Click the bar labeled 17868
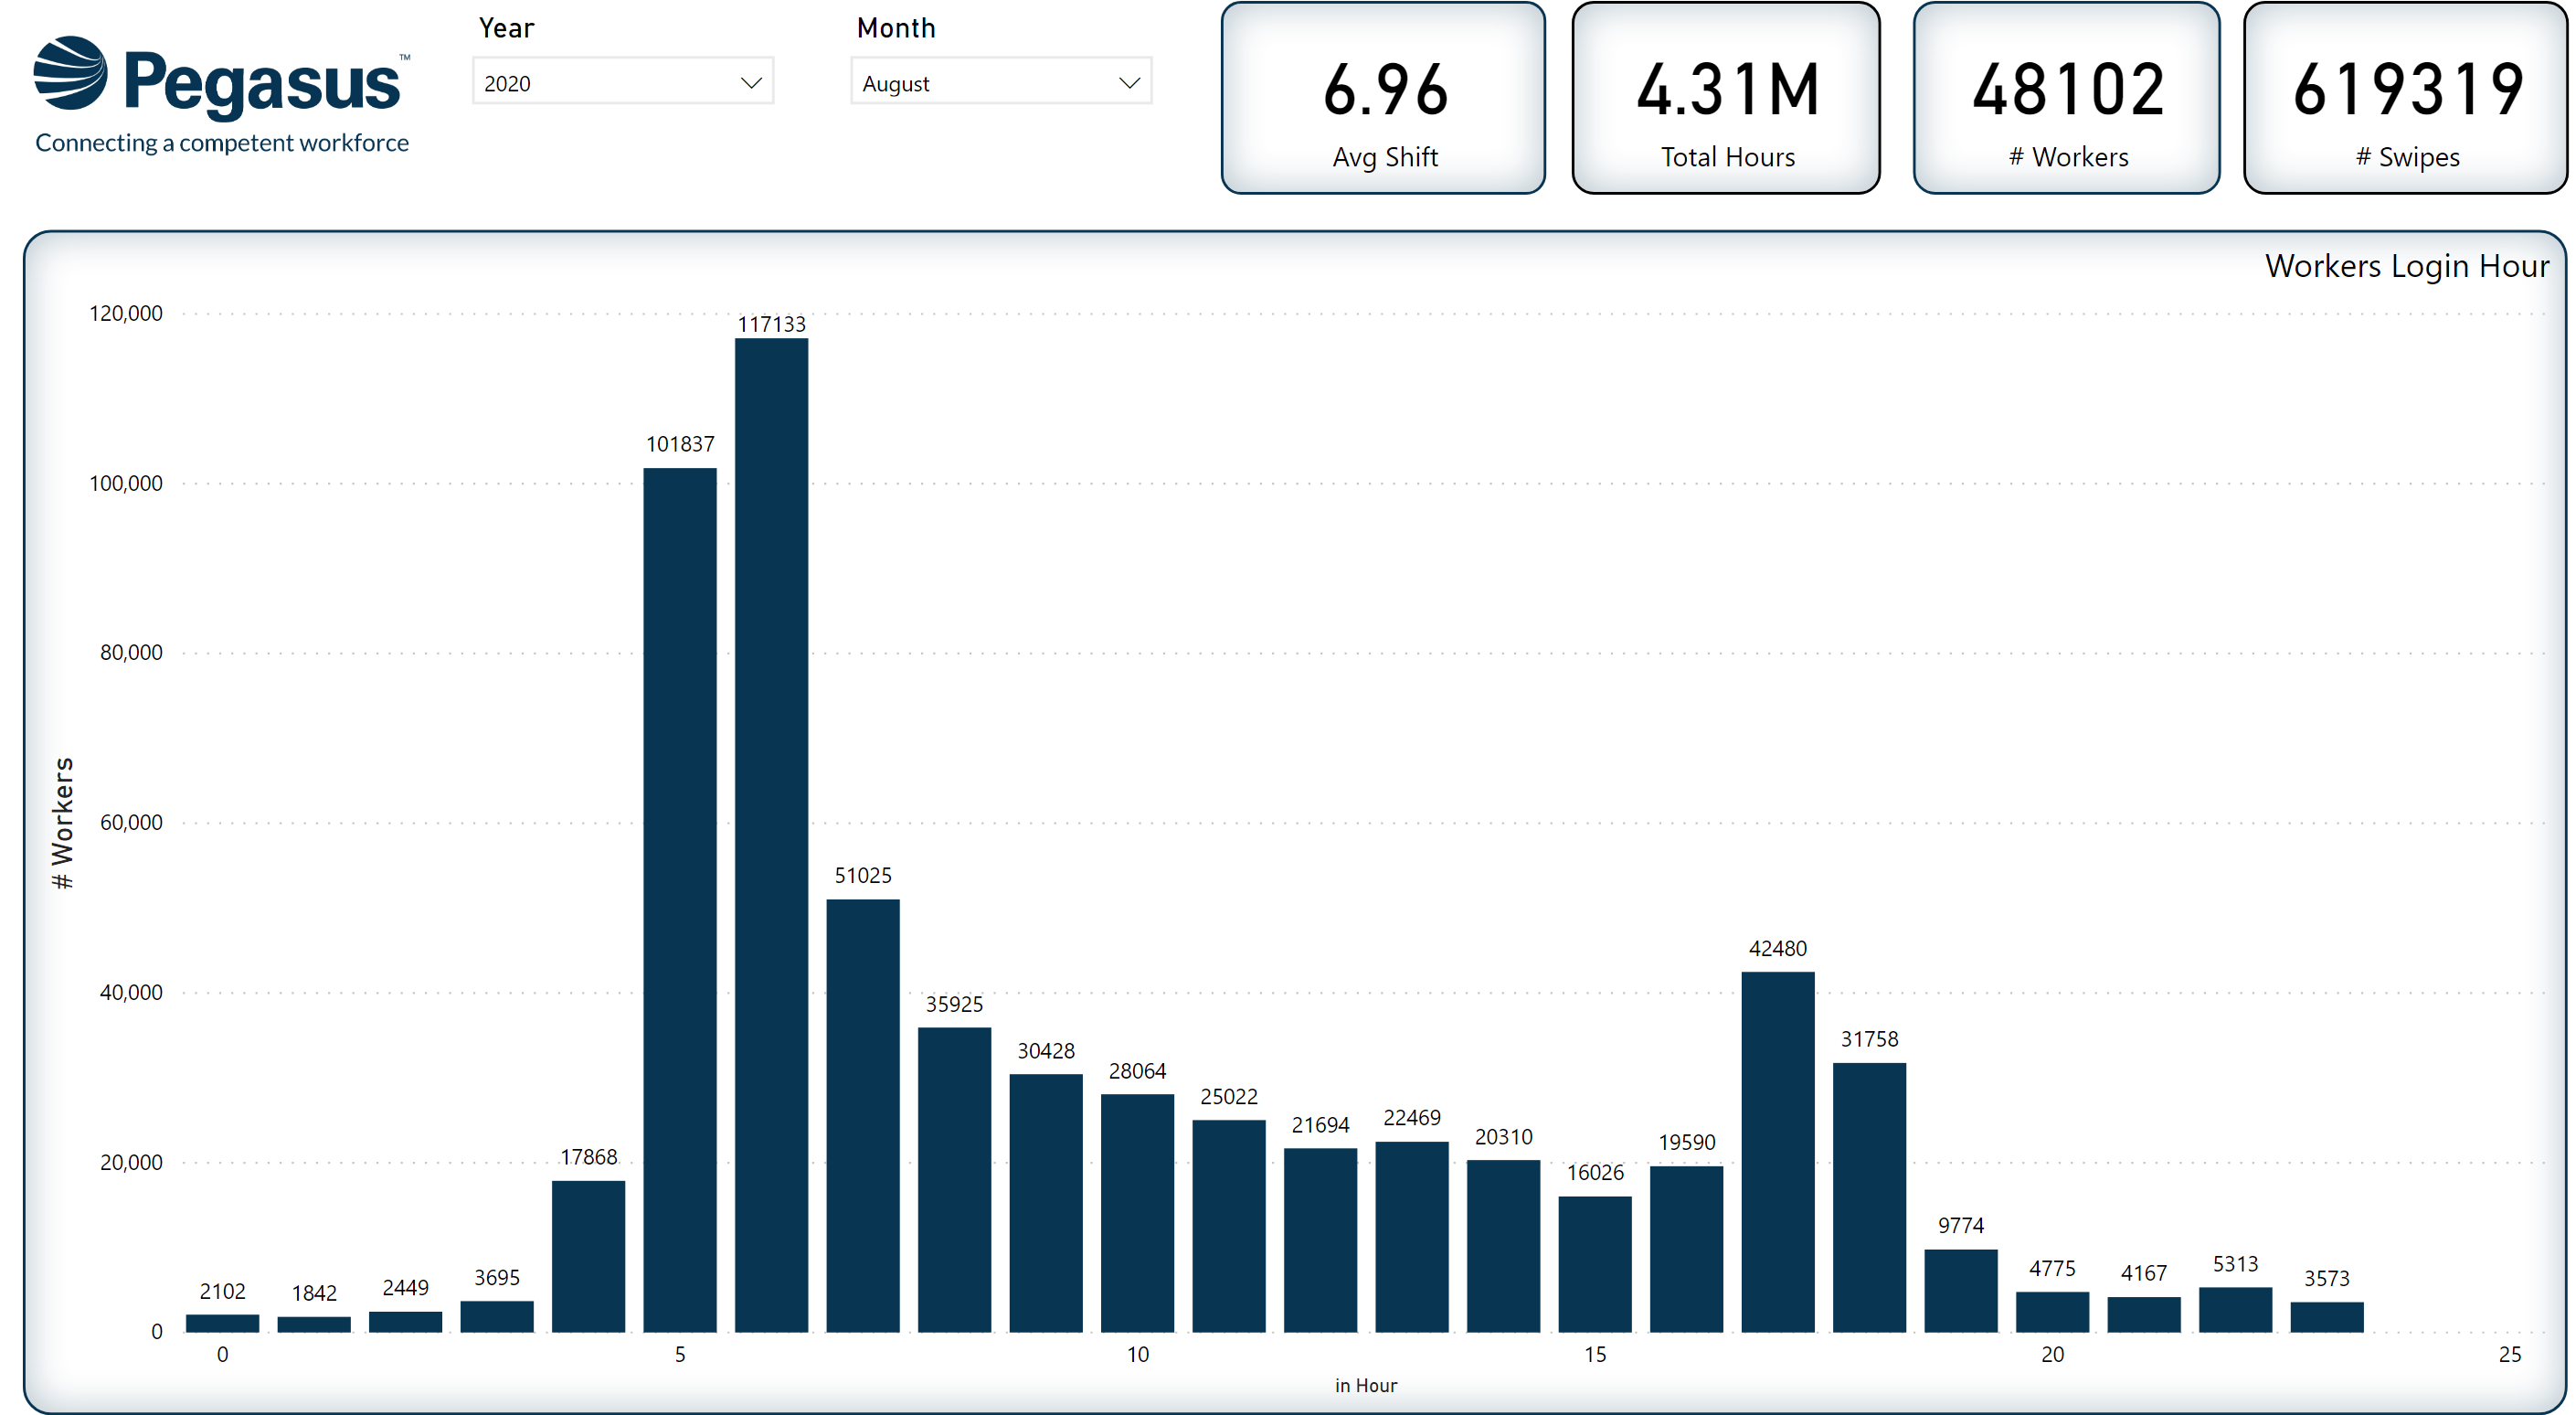The height and width of the screenshot is (1415, 2576). click(x=588, y=1256)
